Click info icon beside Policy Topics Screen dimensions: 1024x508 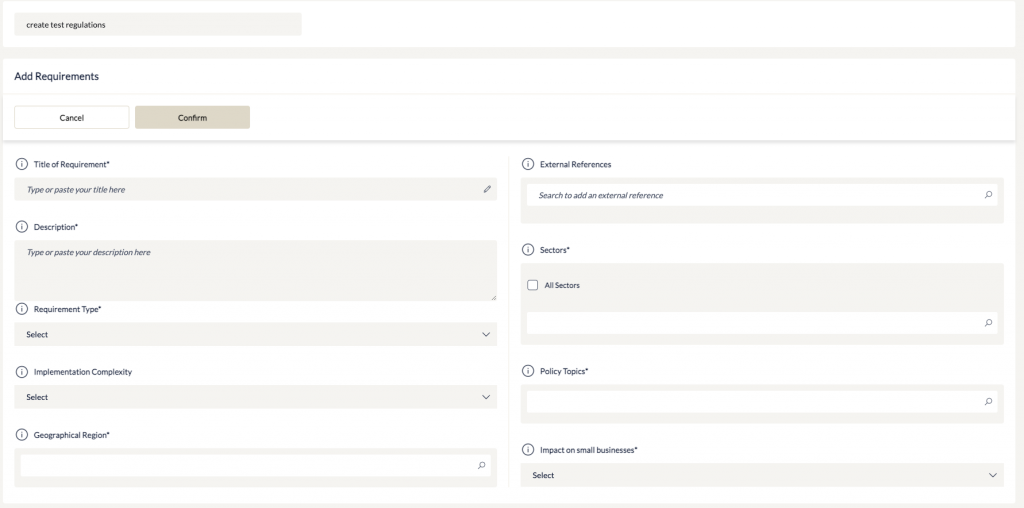click(x=528, y=371)
